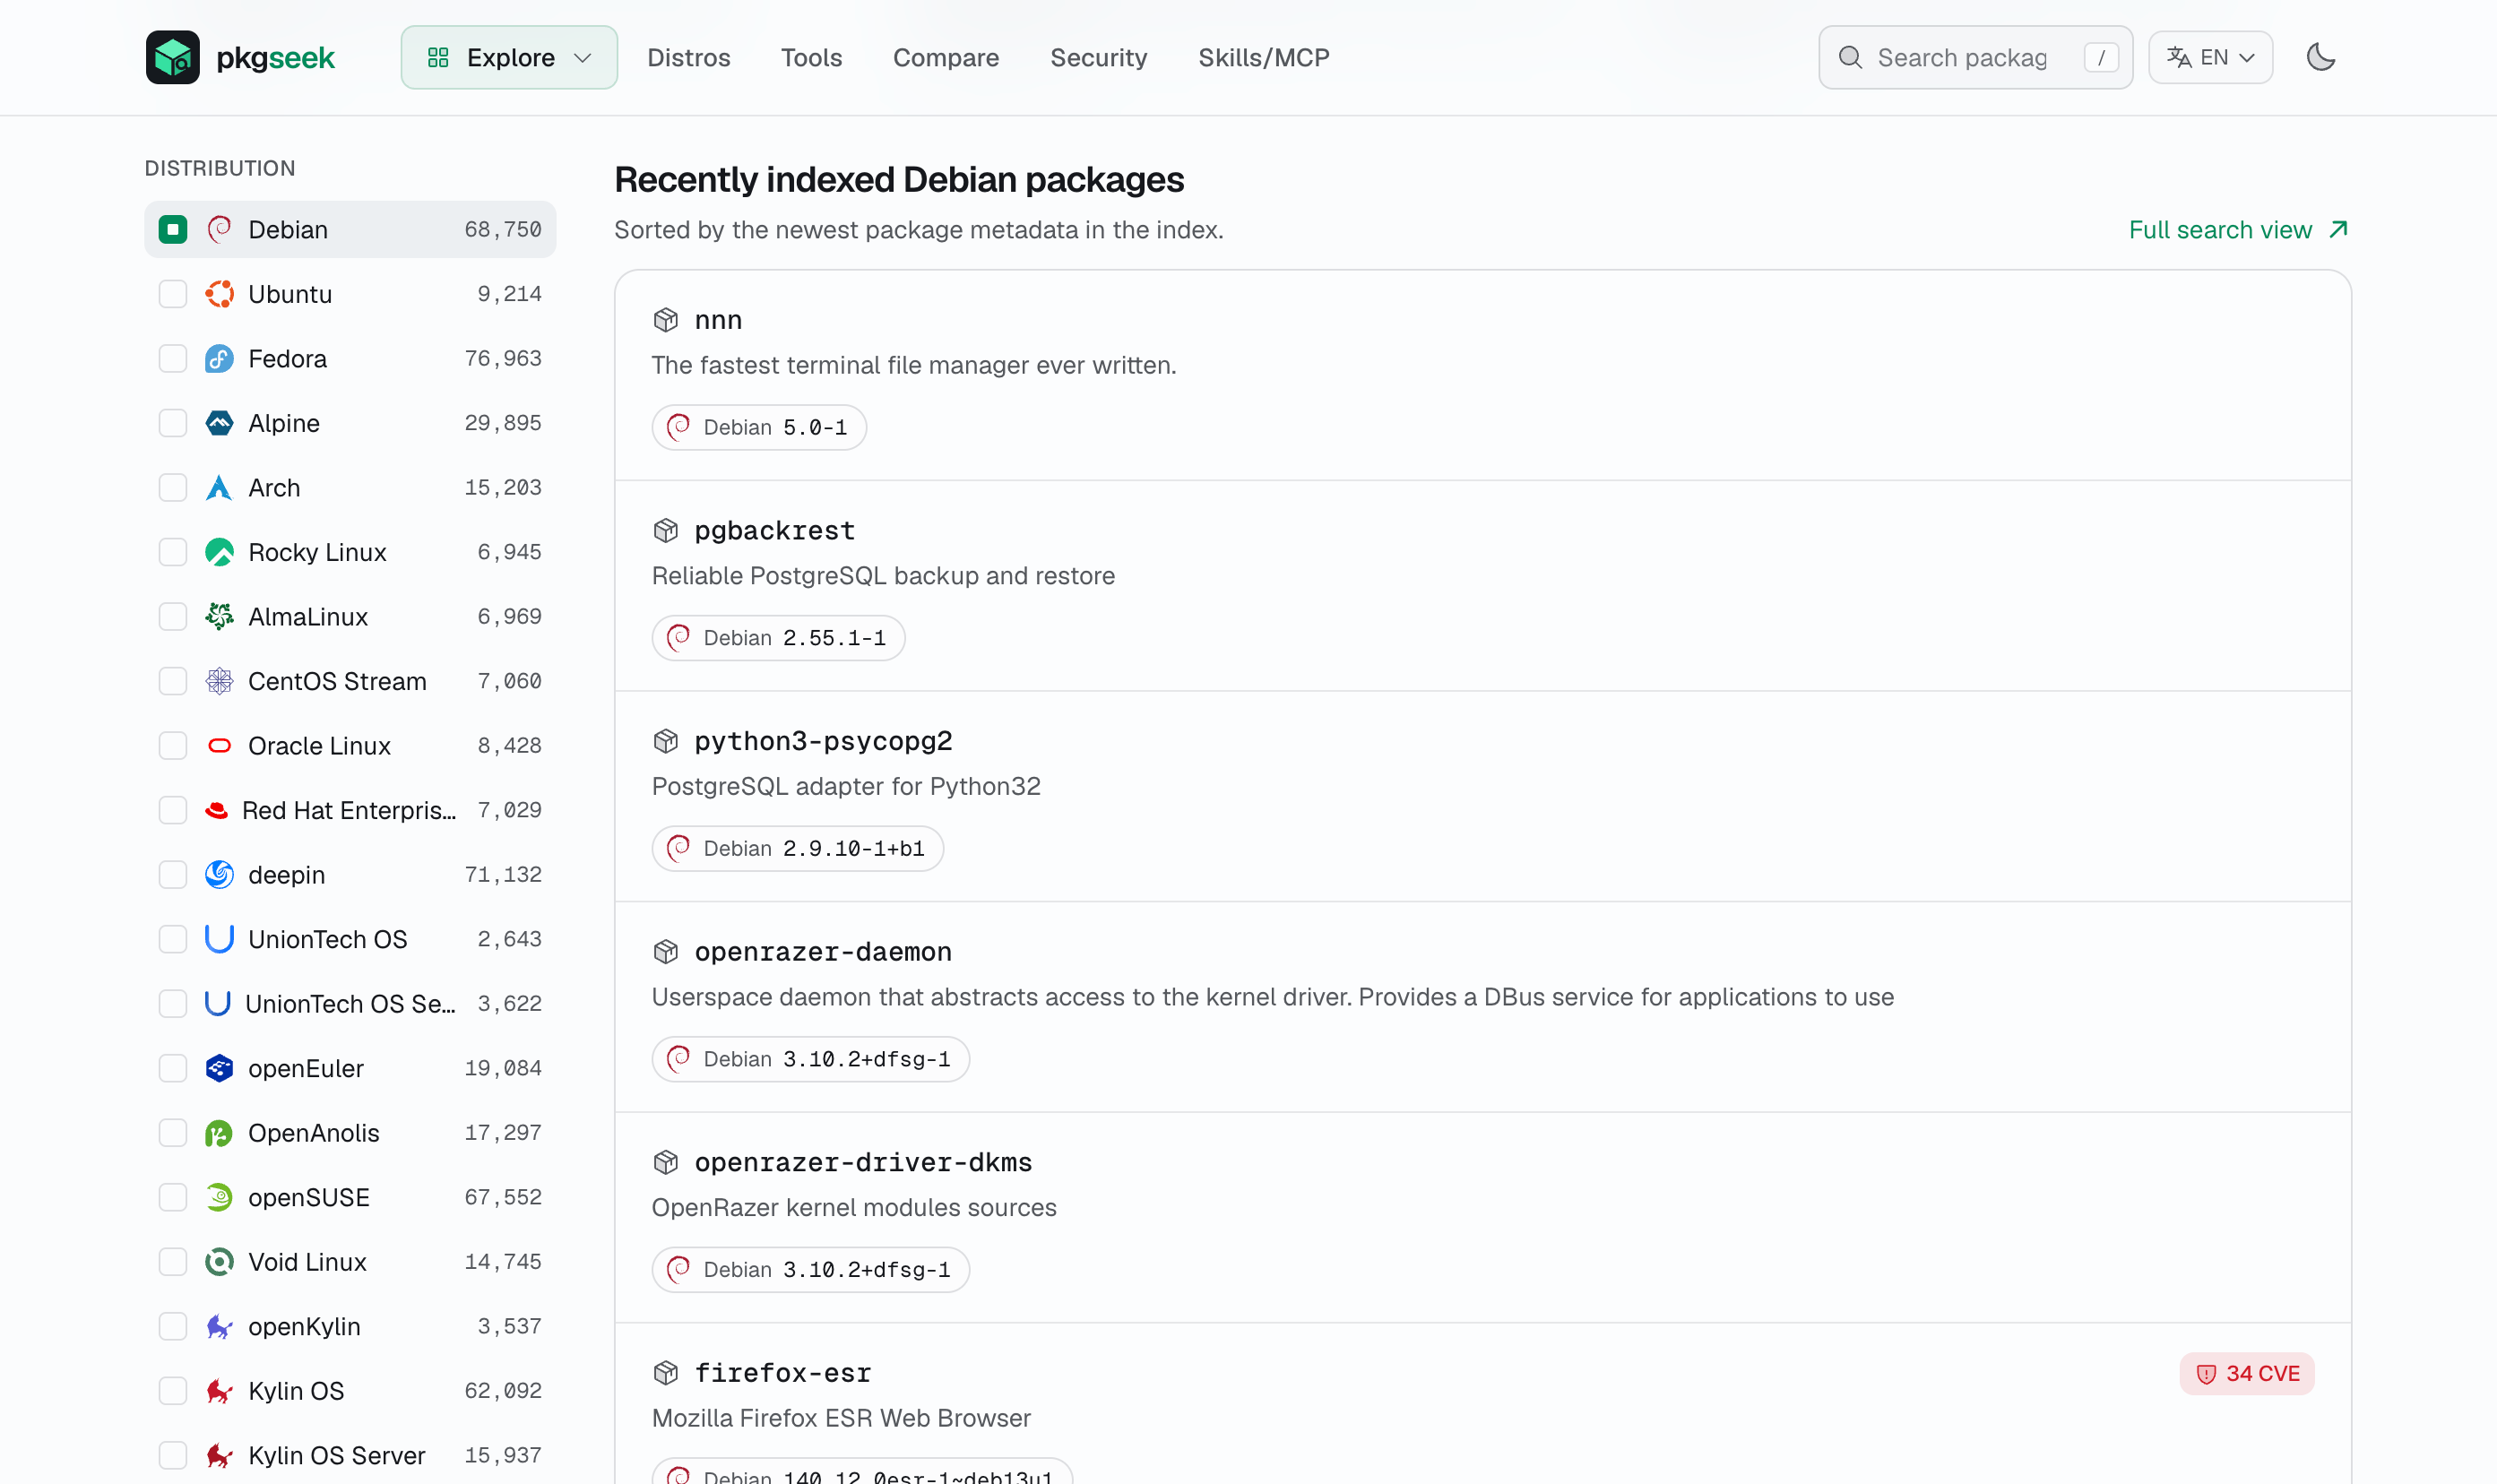This screenshot has width=2497, height=1484.
Task: Click the Void Linux logo icon
Action: [x=219, y=1262]
